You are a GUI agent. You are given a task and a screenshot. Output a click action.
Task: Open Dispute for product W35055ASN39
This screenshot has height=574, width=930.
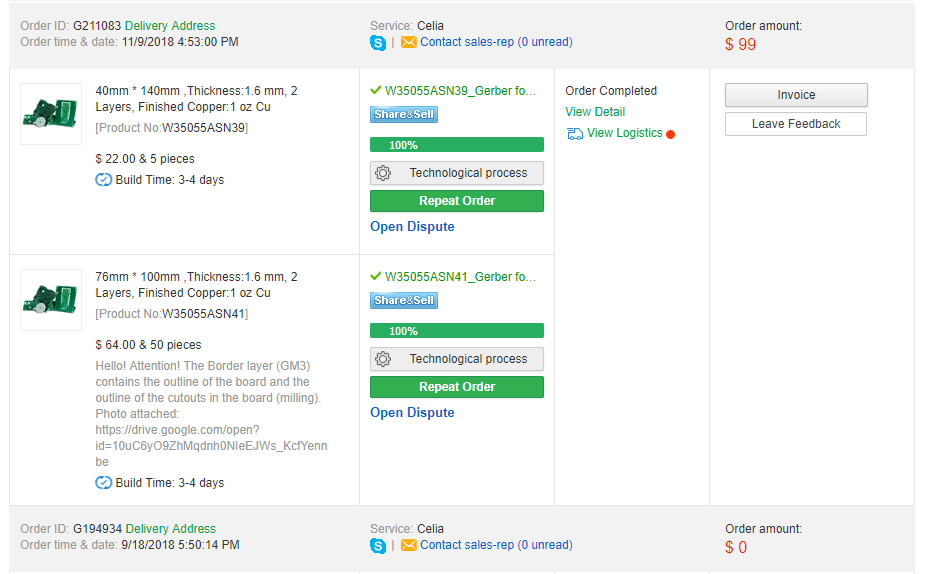click(412, 227)
